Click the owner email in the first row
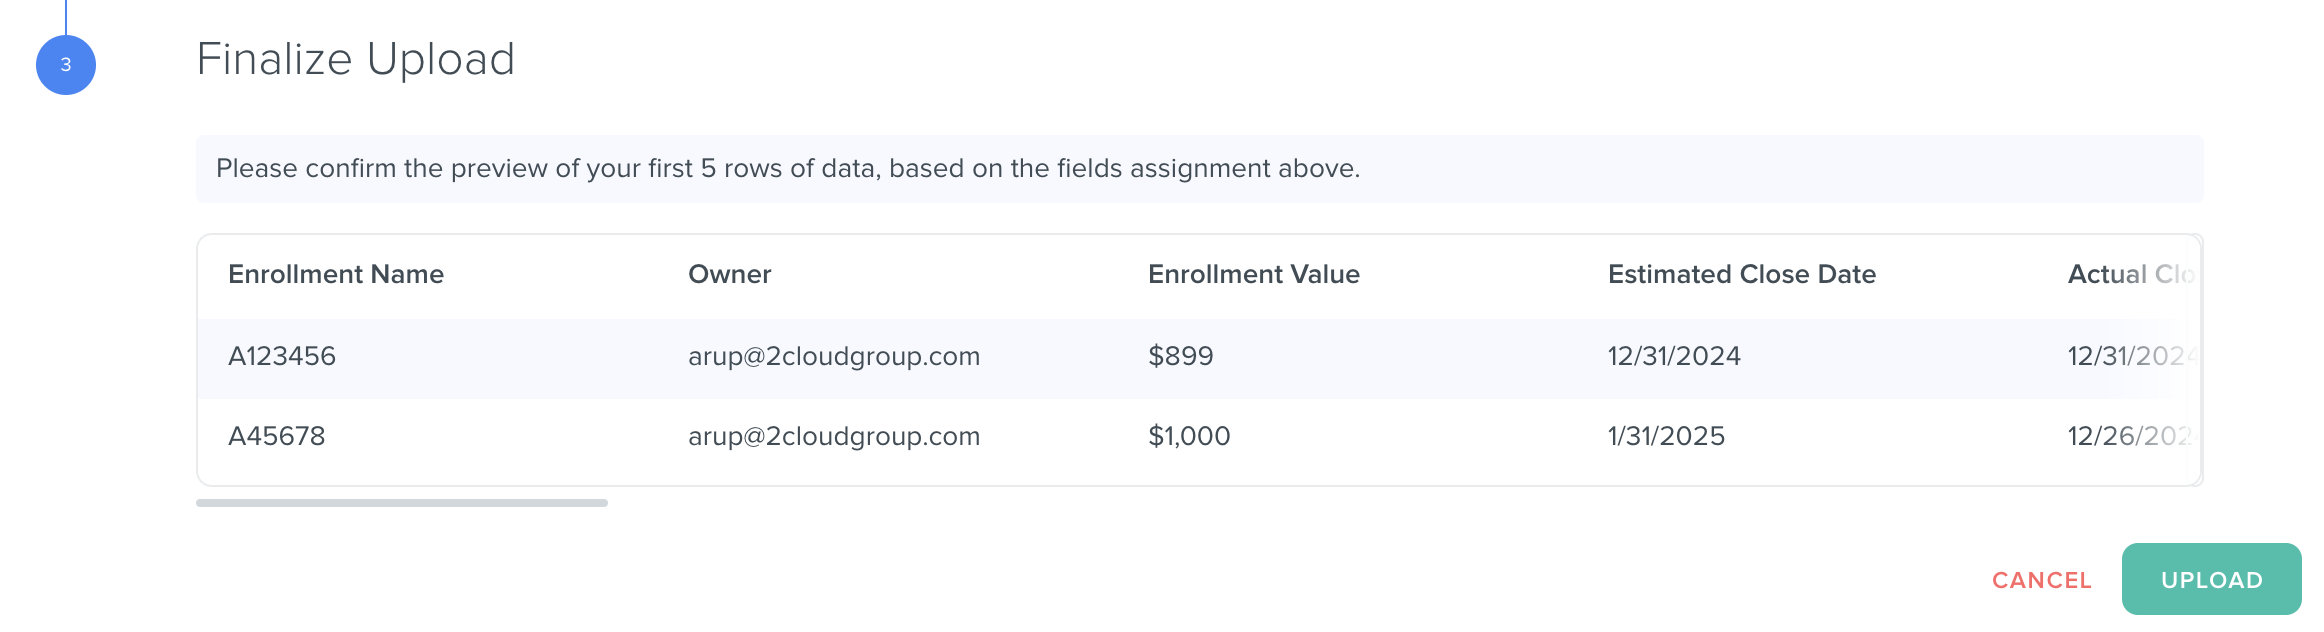 click(834, 356)
